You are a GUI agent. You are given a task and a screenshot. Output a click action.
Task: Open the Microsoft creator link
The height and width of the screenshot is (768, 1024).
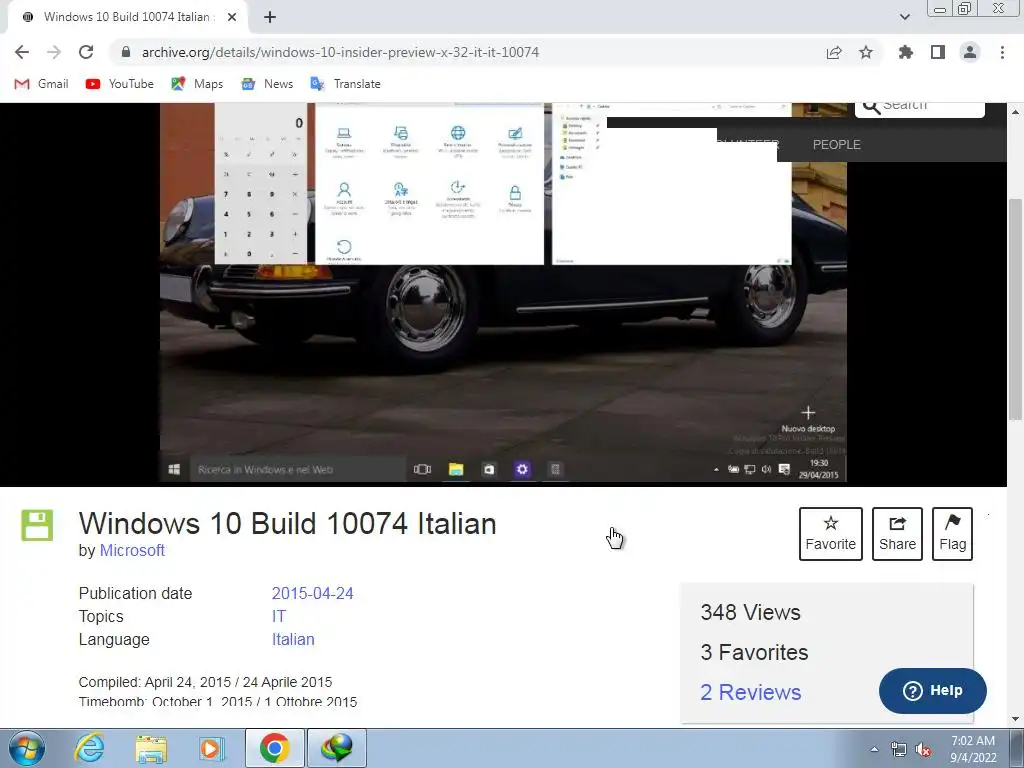pyautogui.click(x=132, y=551)
